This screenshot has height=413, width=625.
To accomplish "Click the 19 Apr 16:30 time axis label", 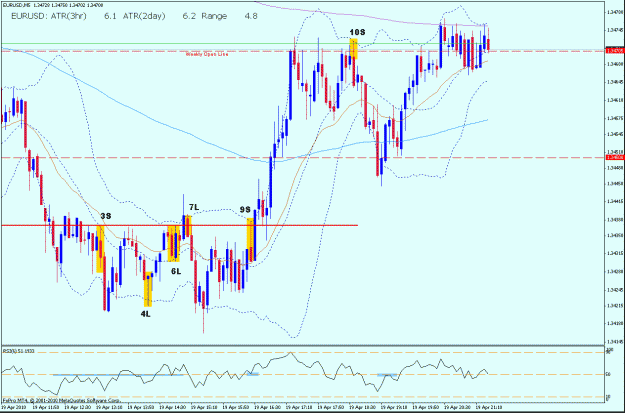I will [x=267, y=408].
